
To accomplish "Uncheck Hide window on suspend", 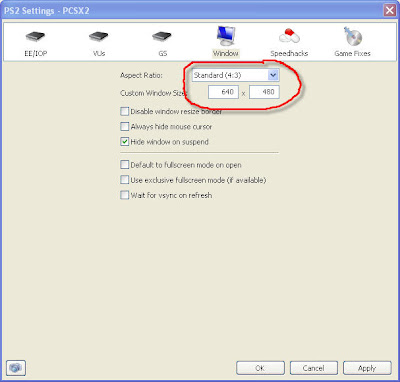I will [x=124, y=142].
